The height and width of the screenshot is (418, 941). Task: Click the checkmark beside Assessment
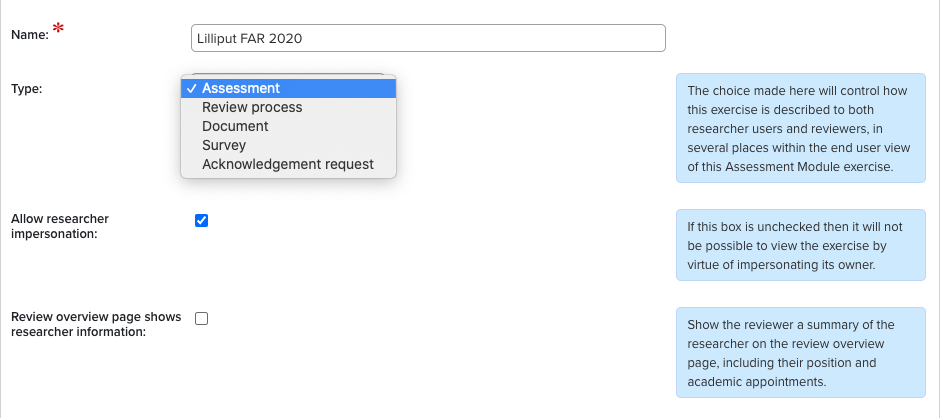click(x=191, y=88)
